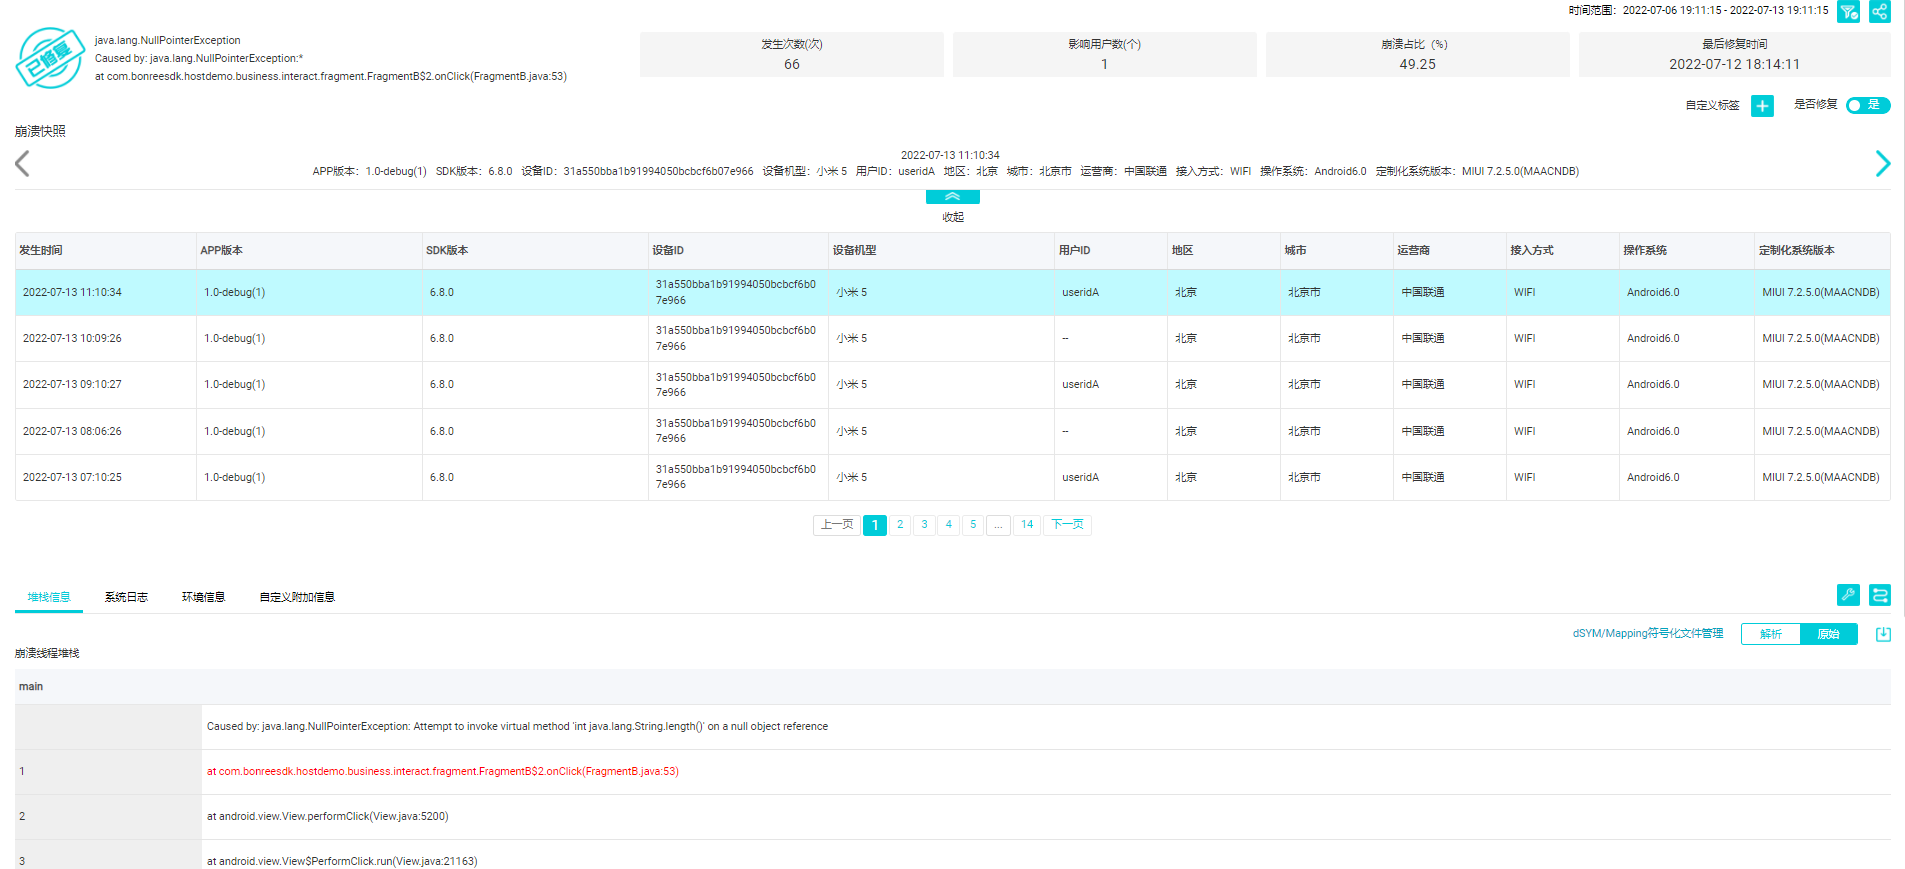The height and width of the screenshot is (869, 1905).
Task: Toggle the 是否修复 switch
Action: tap(1867, 105)
